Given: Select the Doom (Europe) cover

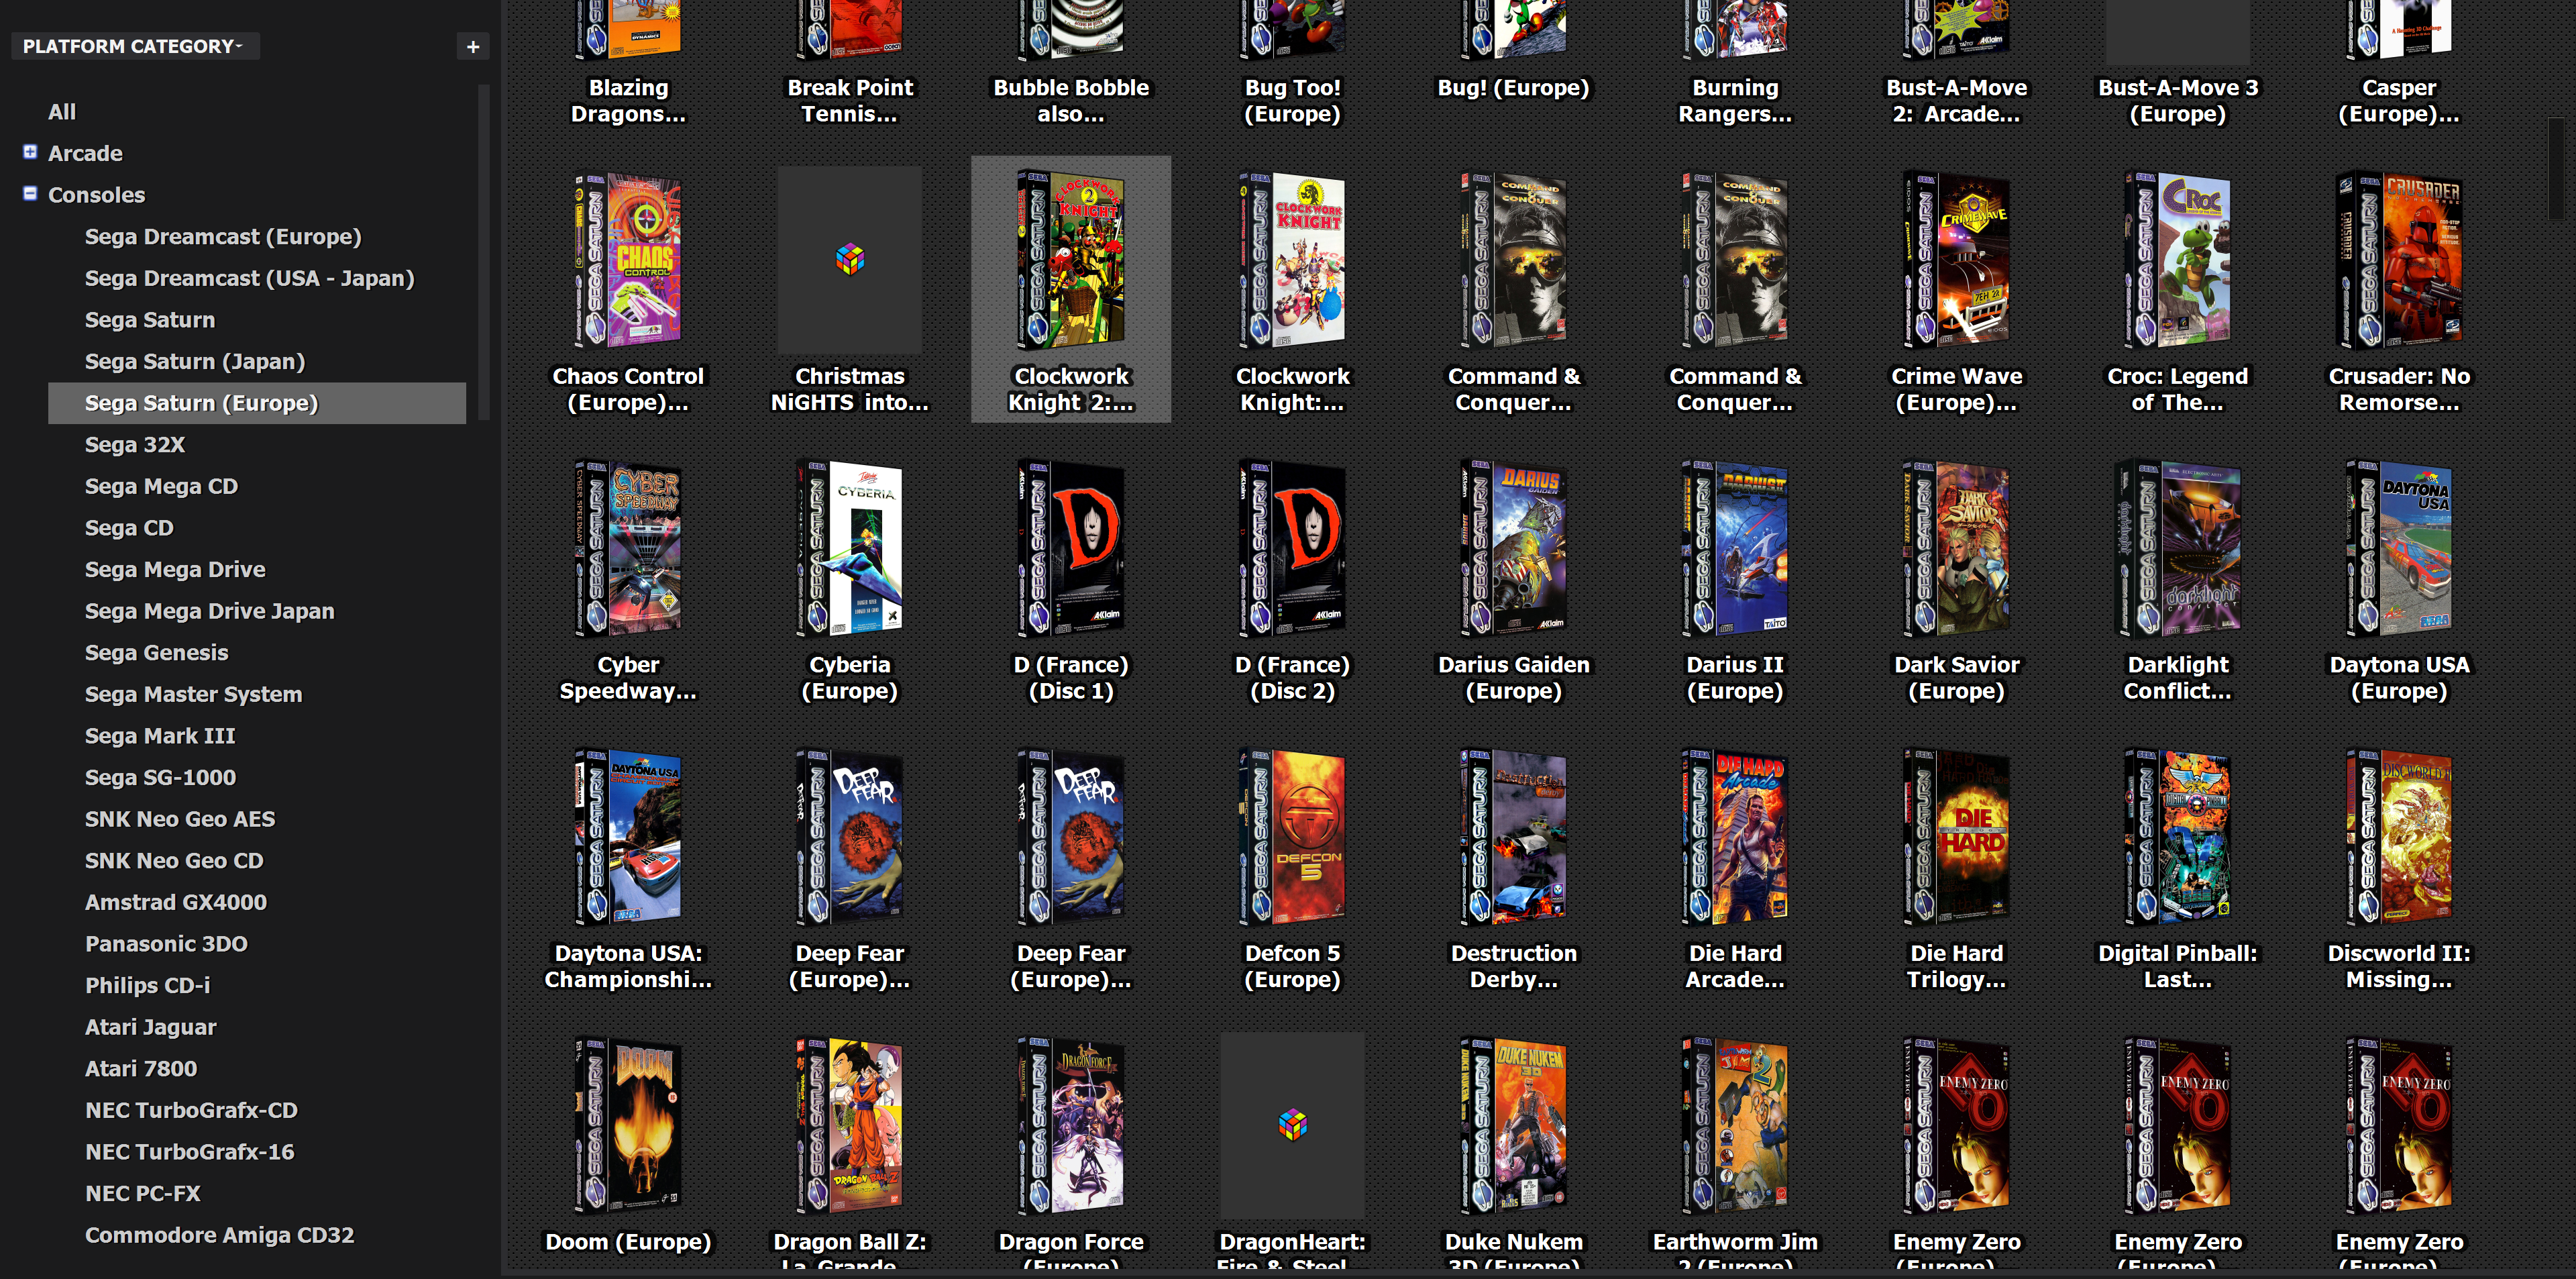Looking at the screenshot, I should click(628, 1125).
